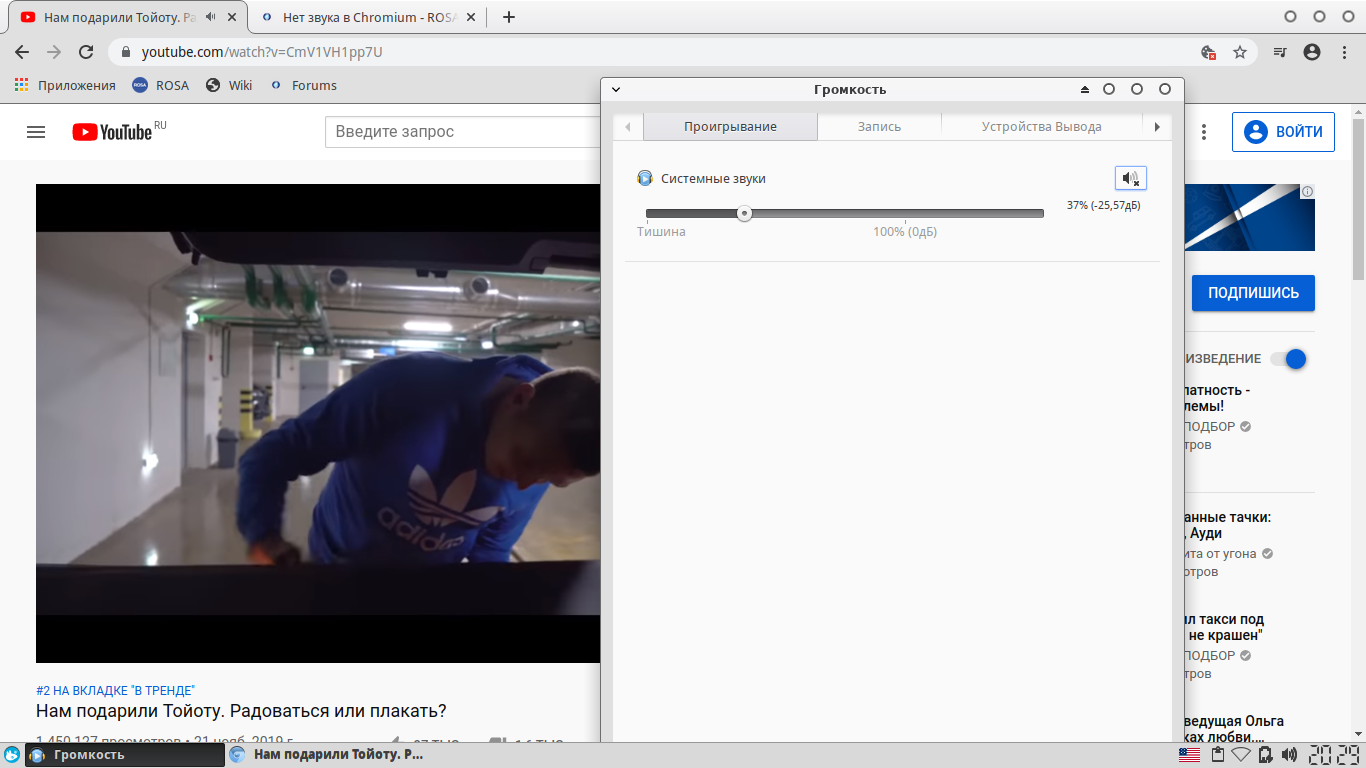Viewport: 1366px width, 768px height.
Task: Open the Chrome profile avatar
Action: (x=1312, y=52)
